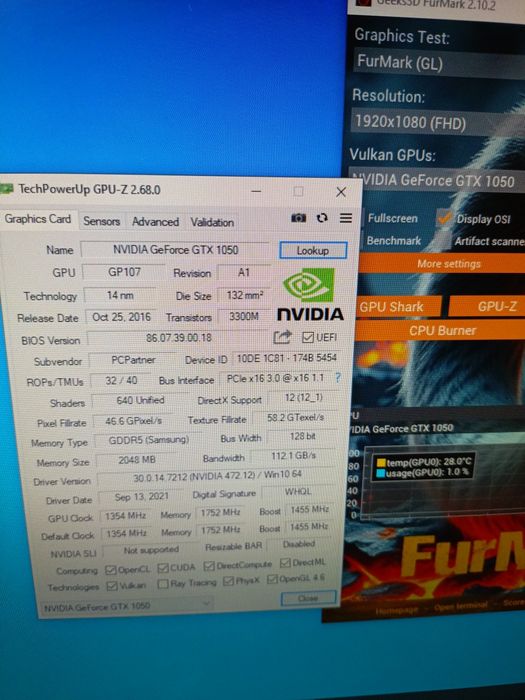
Task: Click the GPU-Z refresh icon
Action: point(322,218)
